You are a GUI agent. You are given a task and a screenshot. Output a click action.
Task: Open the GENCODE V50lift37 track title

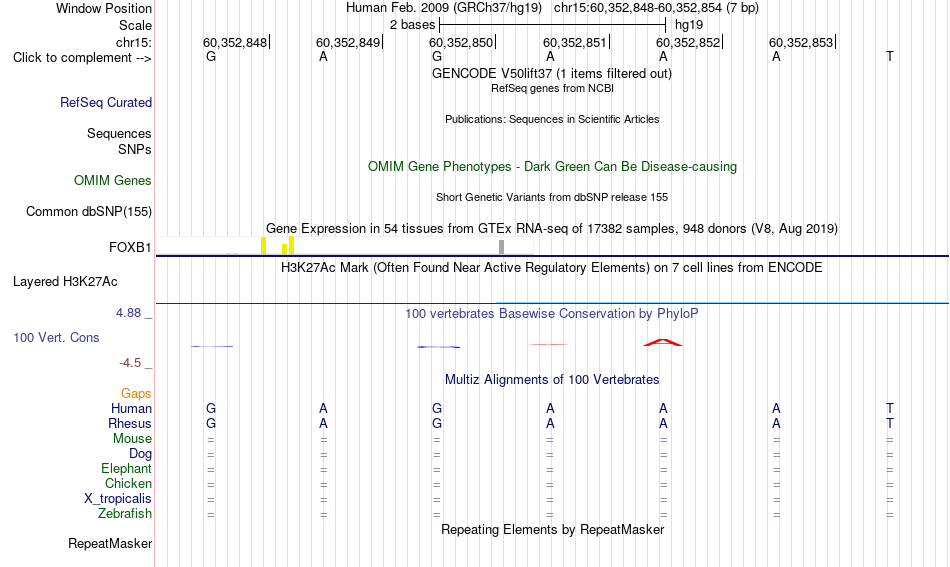(552, 73)
